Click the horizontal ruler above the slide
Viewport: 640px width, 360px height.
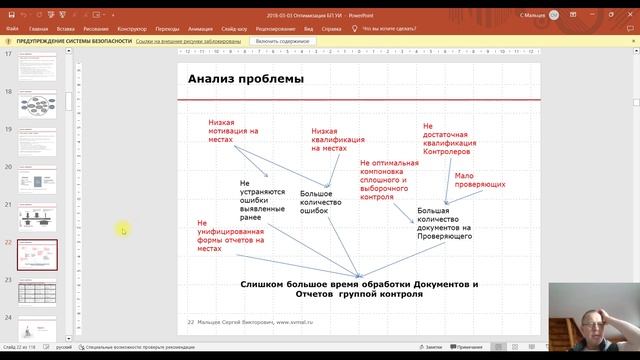click(x=359, y=52)
